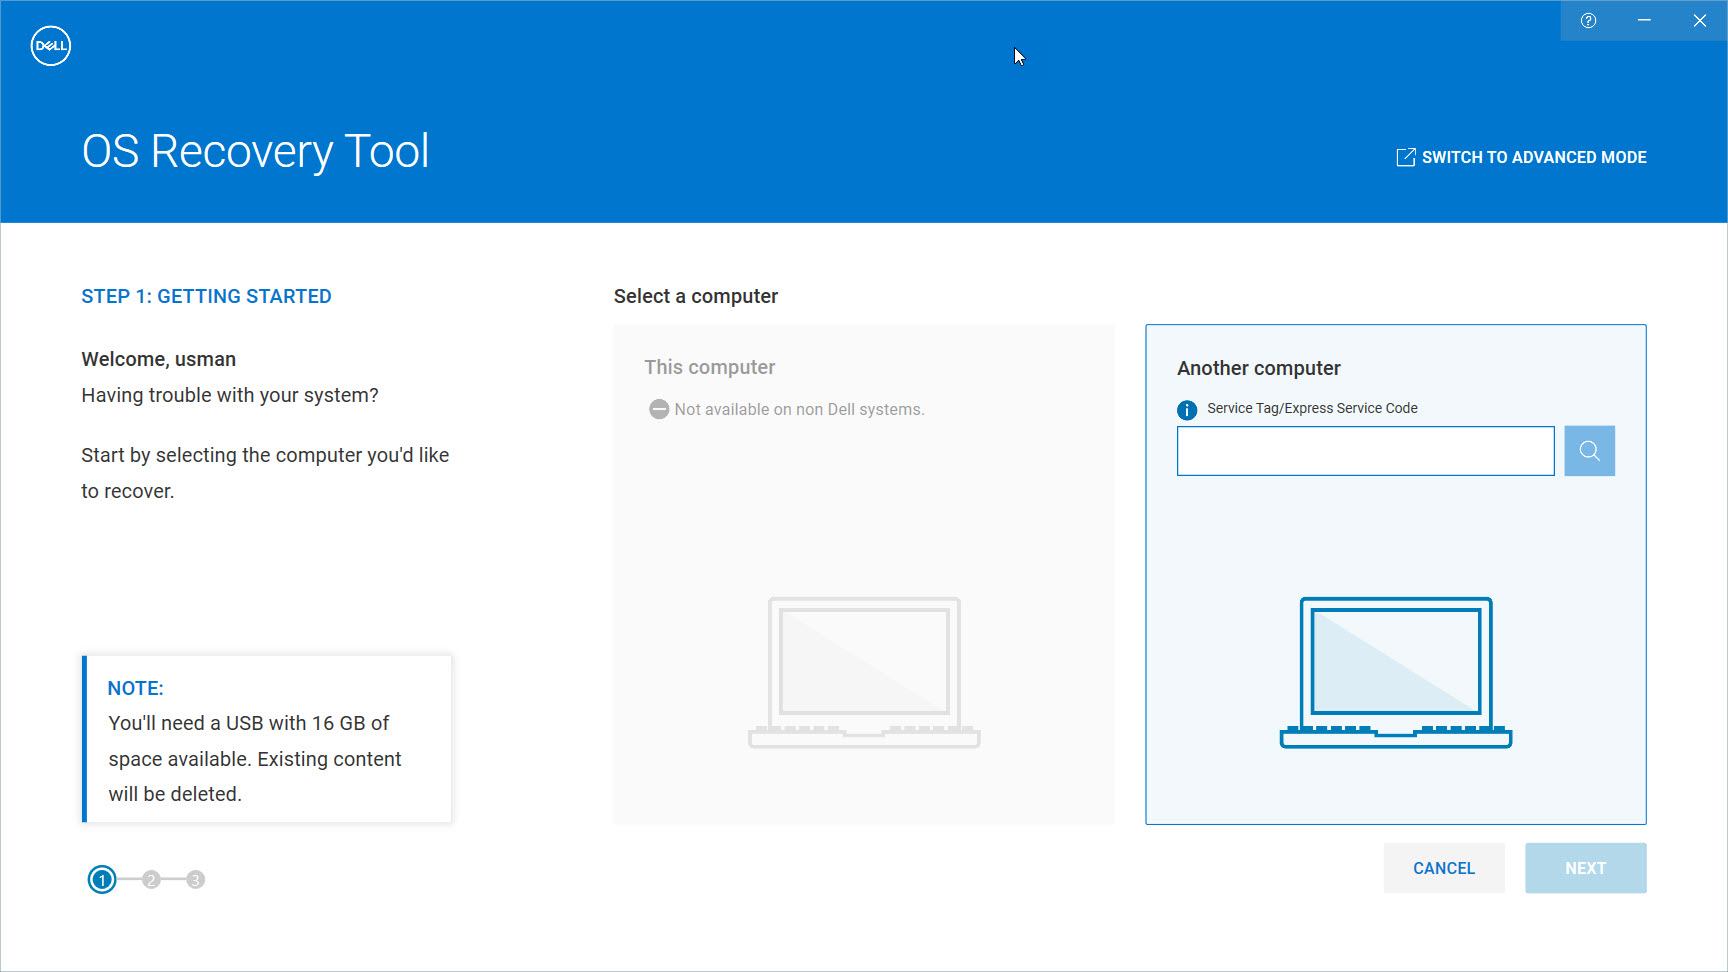The width and height of the screenshot is (1728, 972).
Task: Open help using the question mark icon
Action: click(1588, 21)
